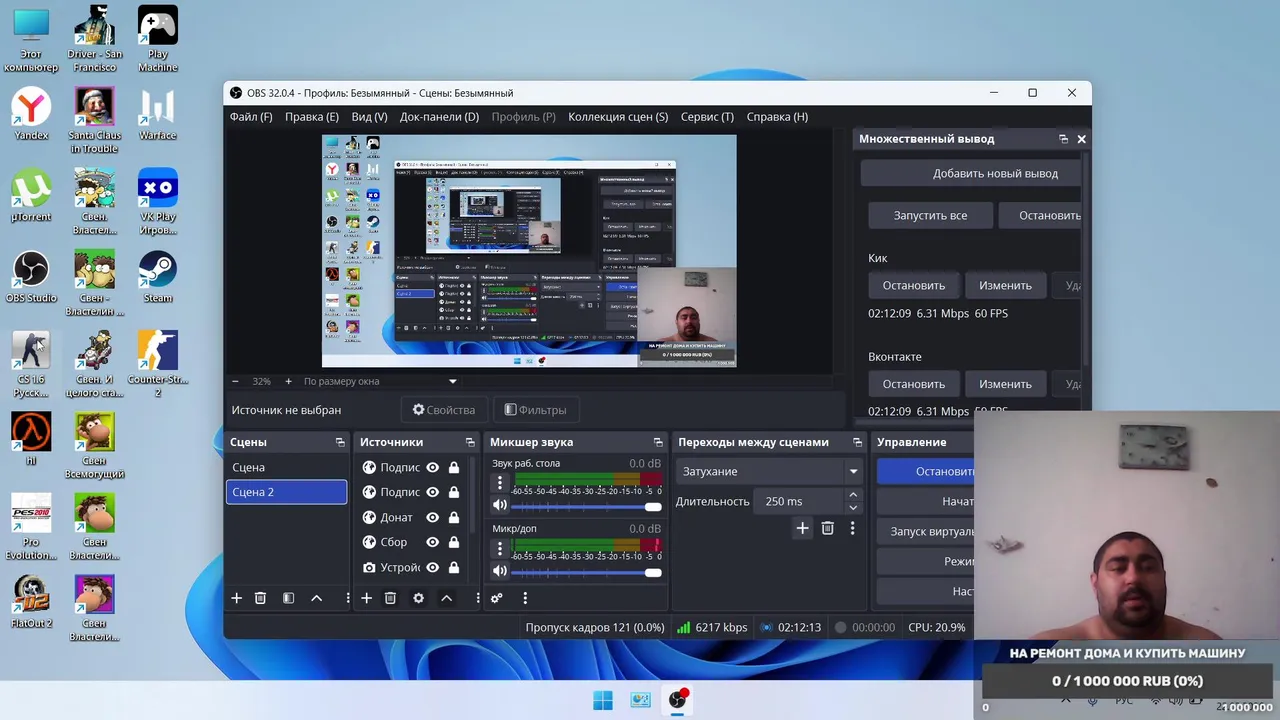Viewport: 1280px width, 720px height.
Task: Add a new scene with the plus icon
Action: [237, 598]
